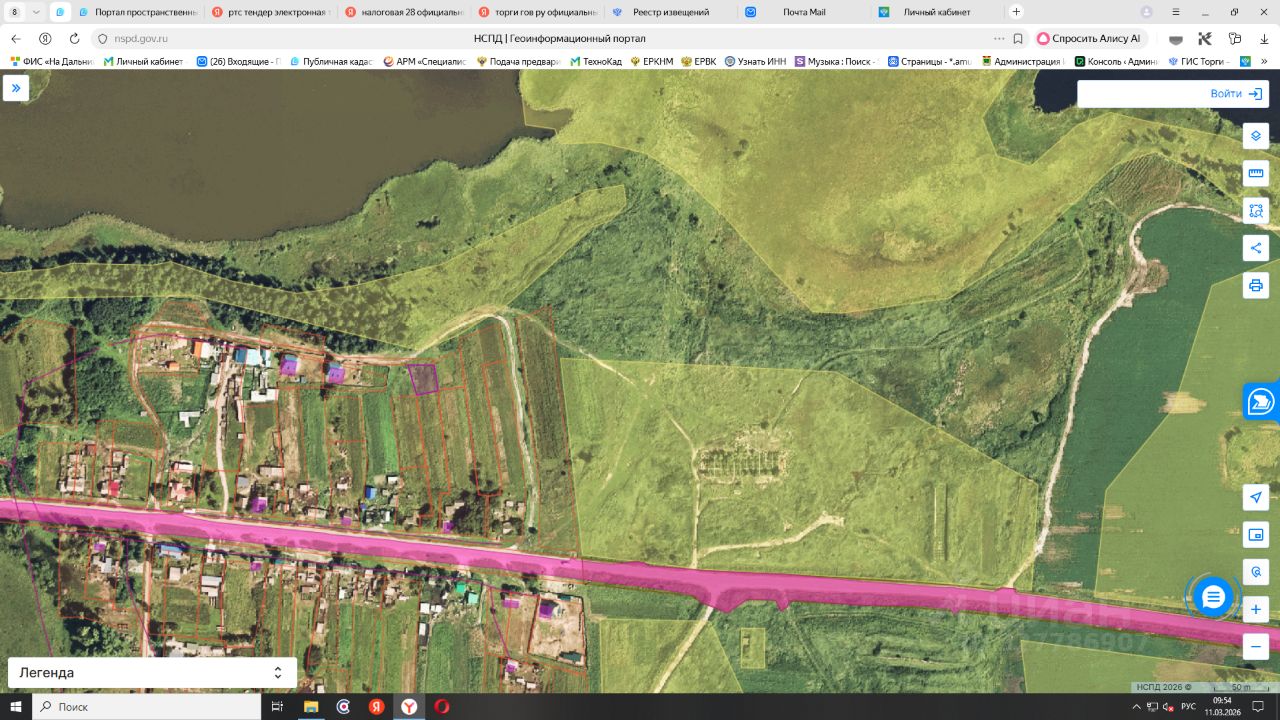Open browser downloads arrow icon
This screenshot has width=1280, height=720.
coord(1264,38)
